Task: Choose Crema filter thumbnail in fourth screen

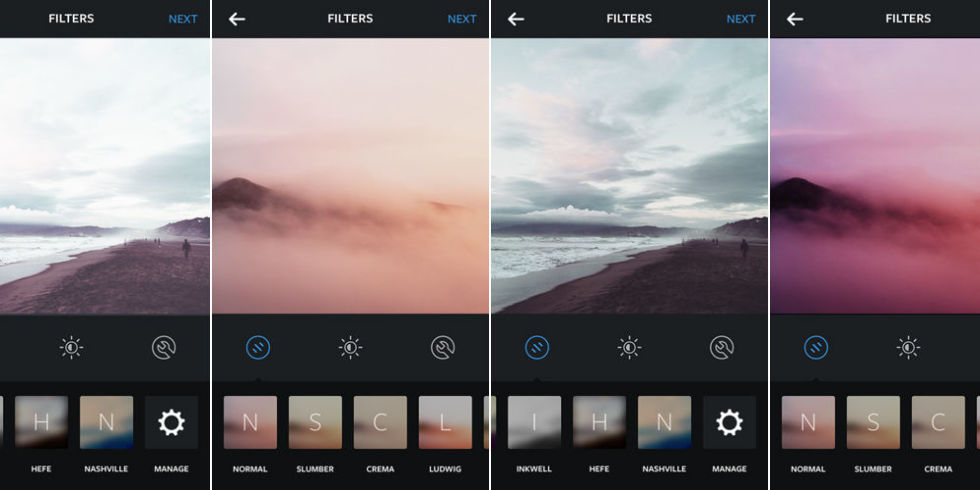Action: tap(938, 422)
